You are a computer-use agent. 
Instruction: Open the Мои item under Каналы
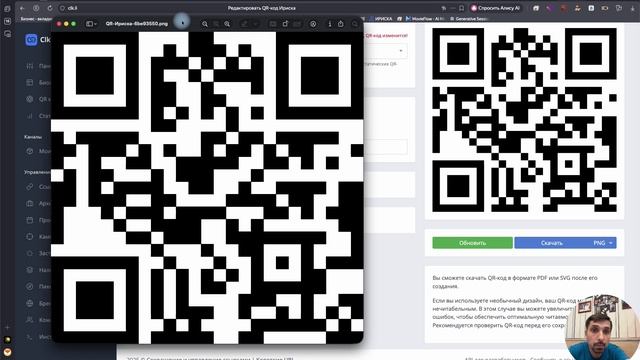pyautogui.click(x=38, y=151)
